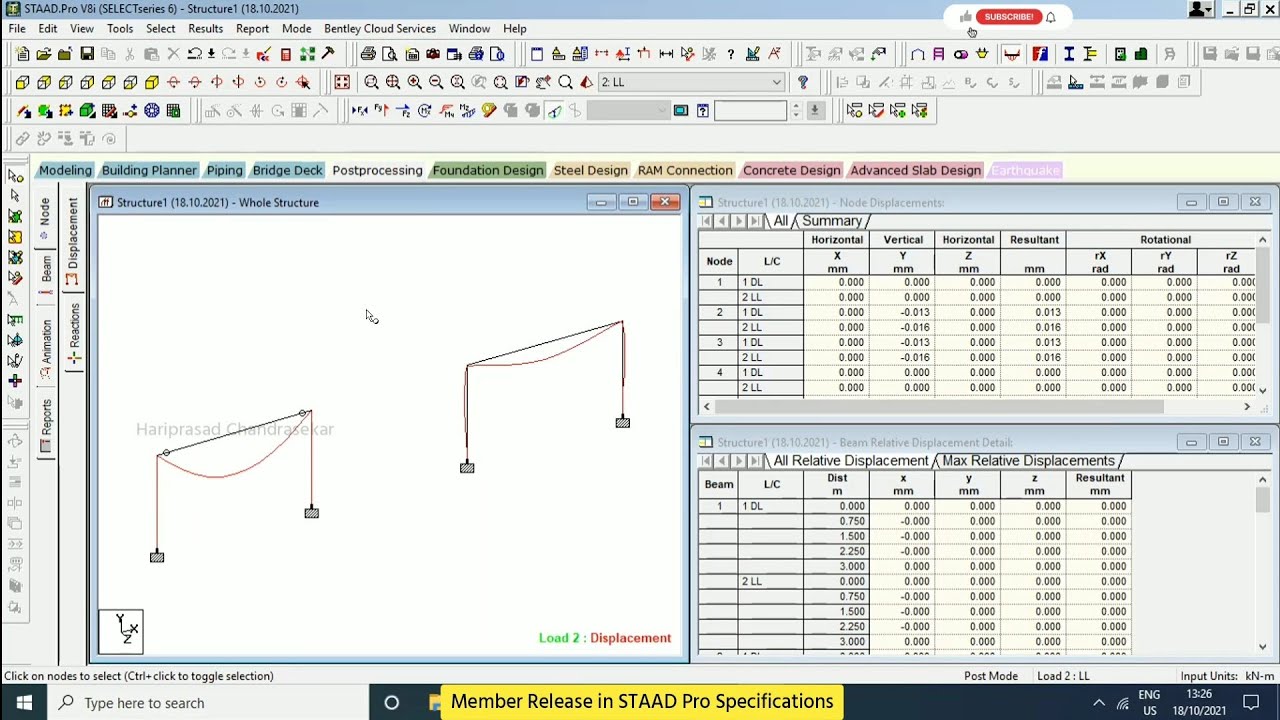
Task: Show hidden system tray icons chevron
Action: [x=1098, y=703]
